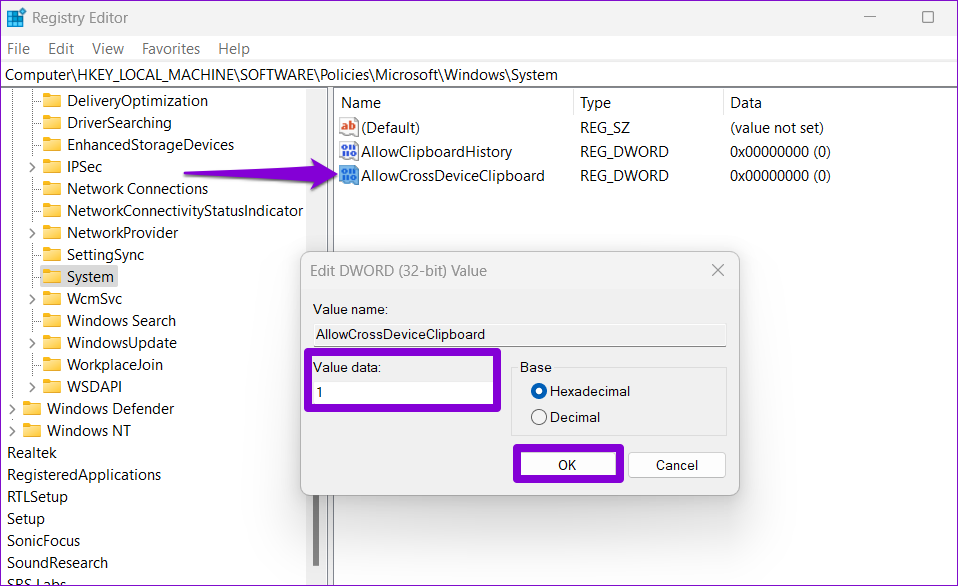Image resolution: width=958 pixels, height=586 pixels.
Task: Click the EnhancedStorageDevices folder icon
Action: 51,144
